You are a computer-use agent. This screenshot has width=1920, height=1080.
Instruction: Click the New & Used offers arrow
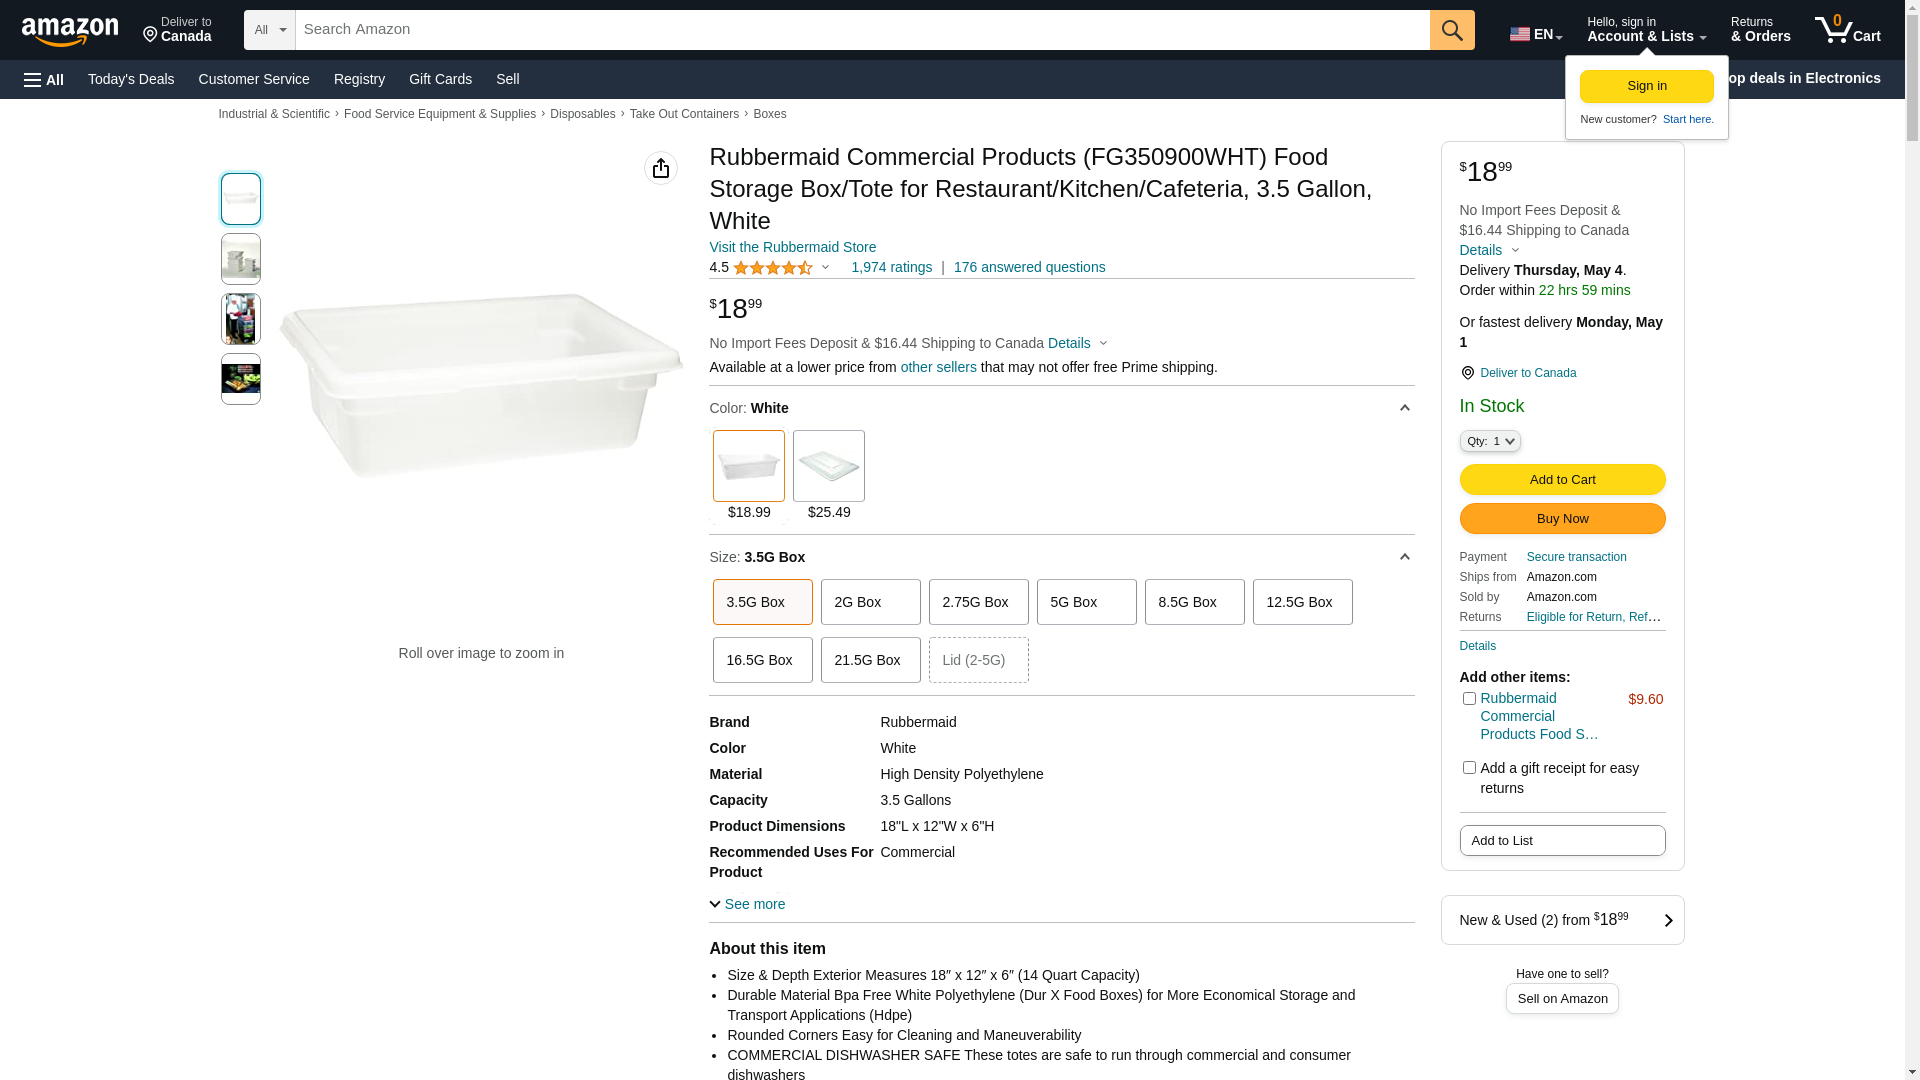tap(1668, 920)
